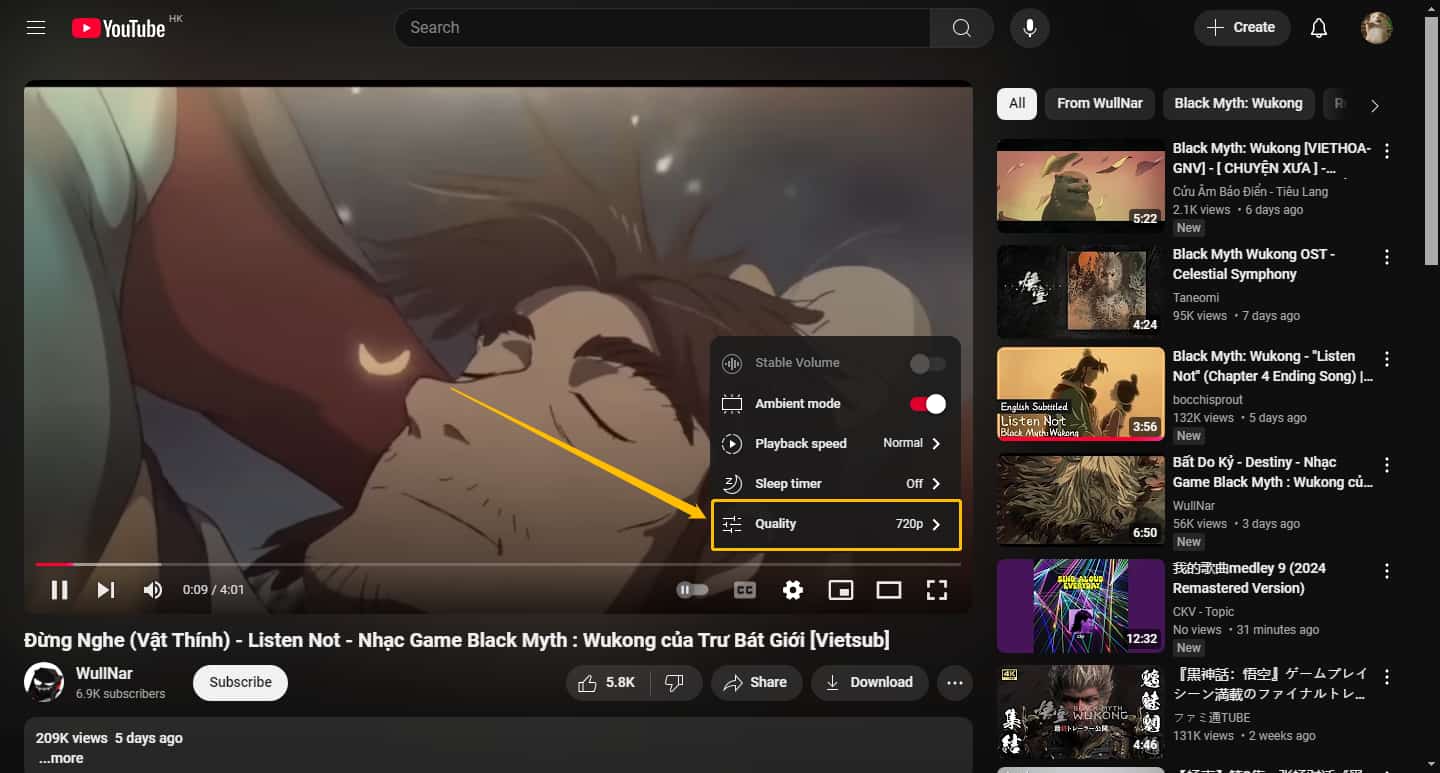Open options for Bất Do Kỷ Destiny video
The height and width of the screenshot is (773, 1440).
click(1387, 465)
